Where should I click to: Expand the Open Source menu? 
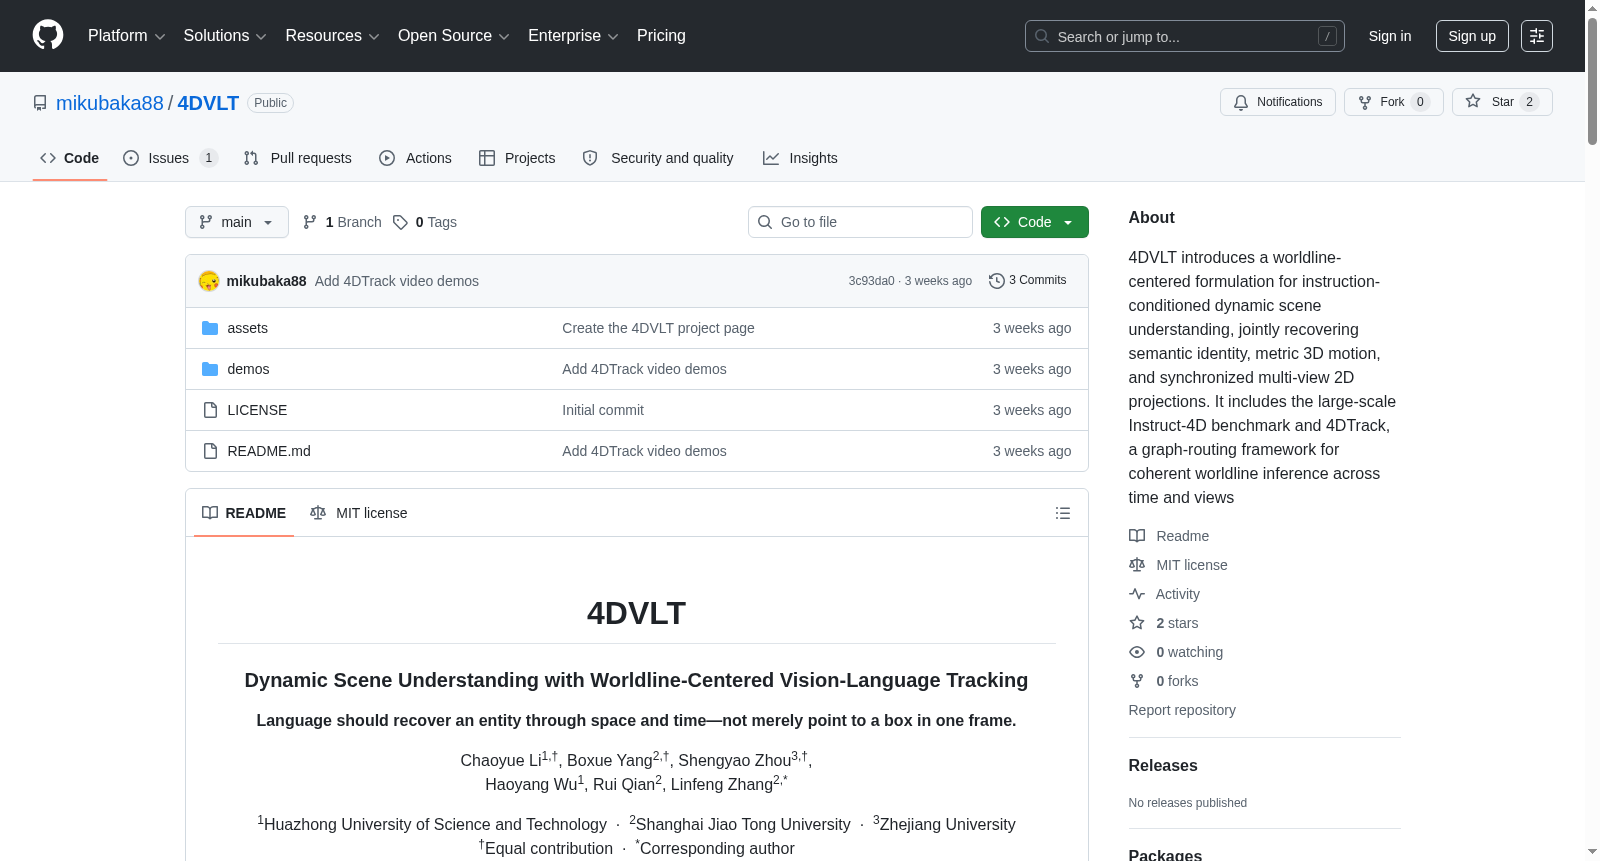click(453, 36)
